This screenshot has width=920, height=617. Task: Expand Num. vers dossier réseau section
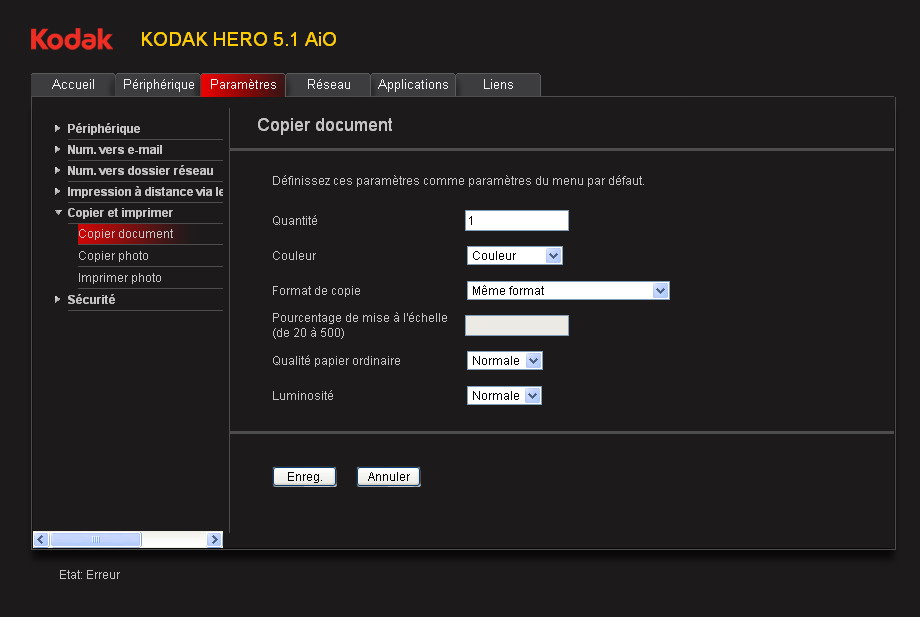139,171
